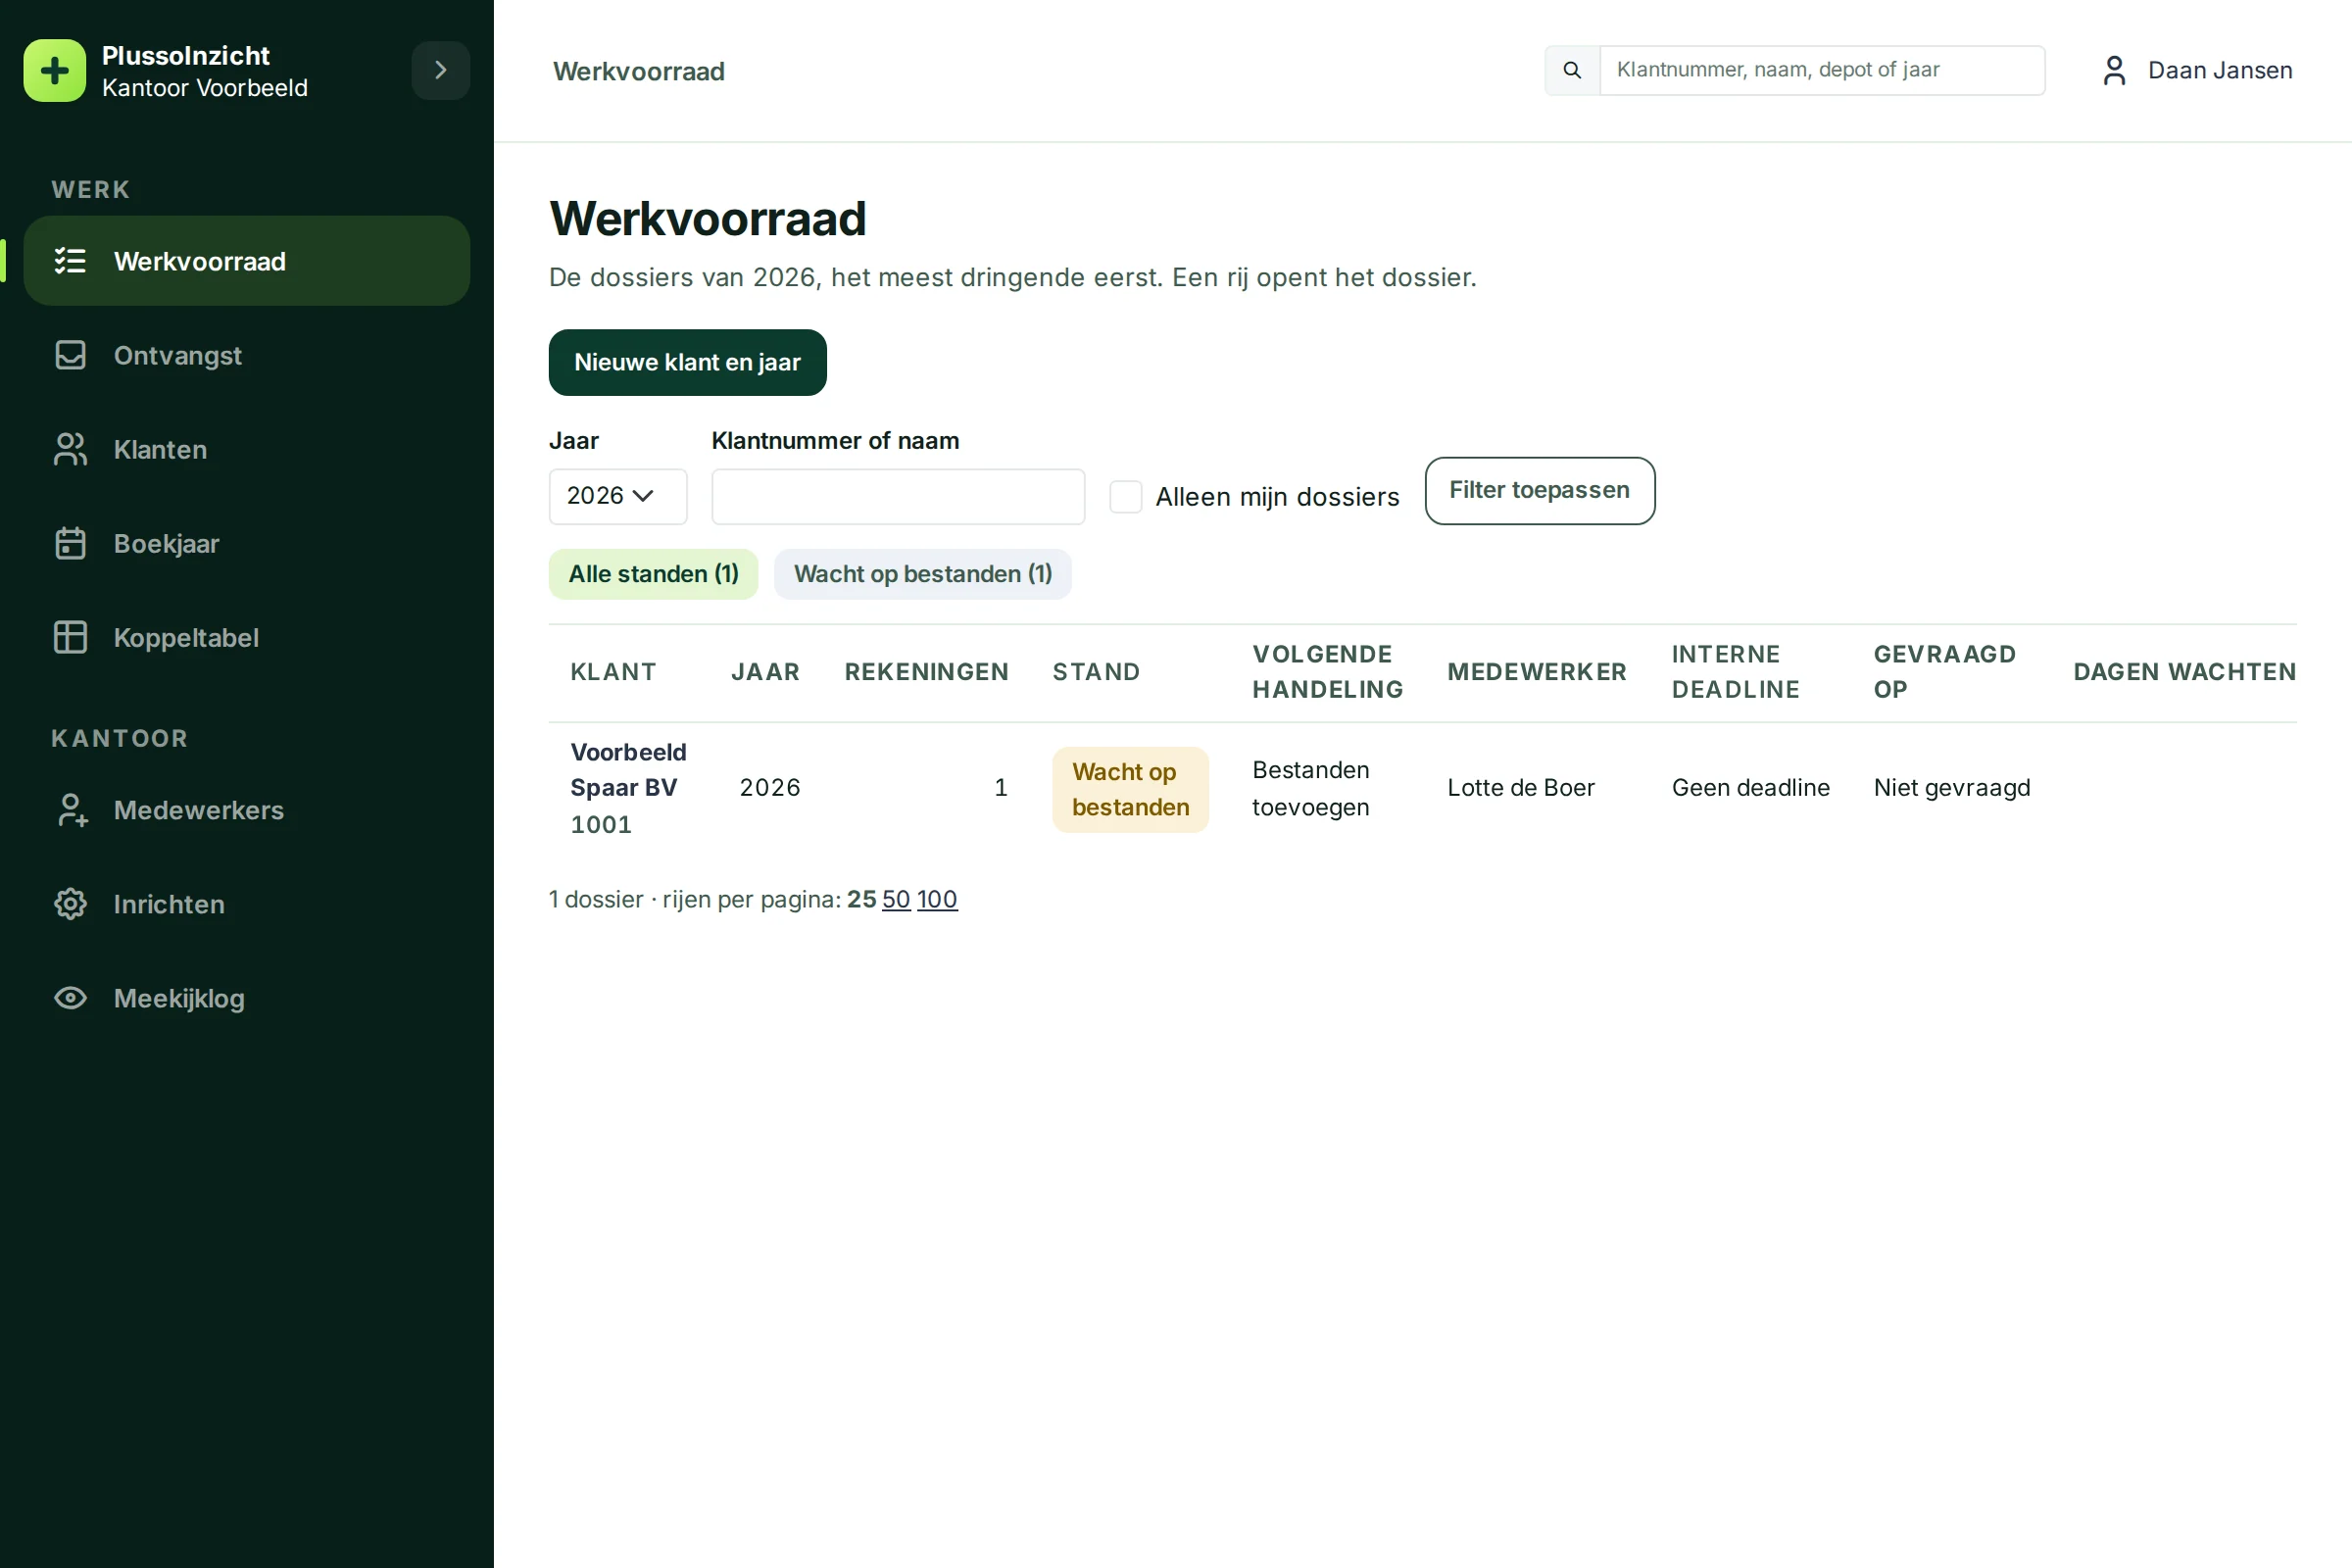Click the Inrichten gear icon
The width and height of the screenshot is (2352, 1568).
click(70, 904)
